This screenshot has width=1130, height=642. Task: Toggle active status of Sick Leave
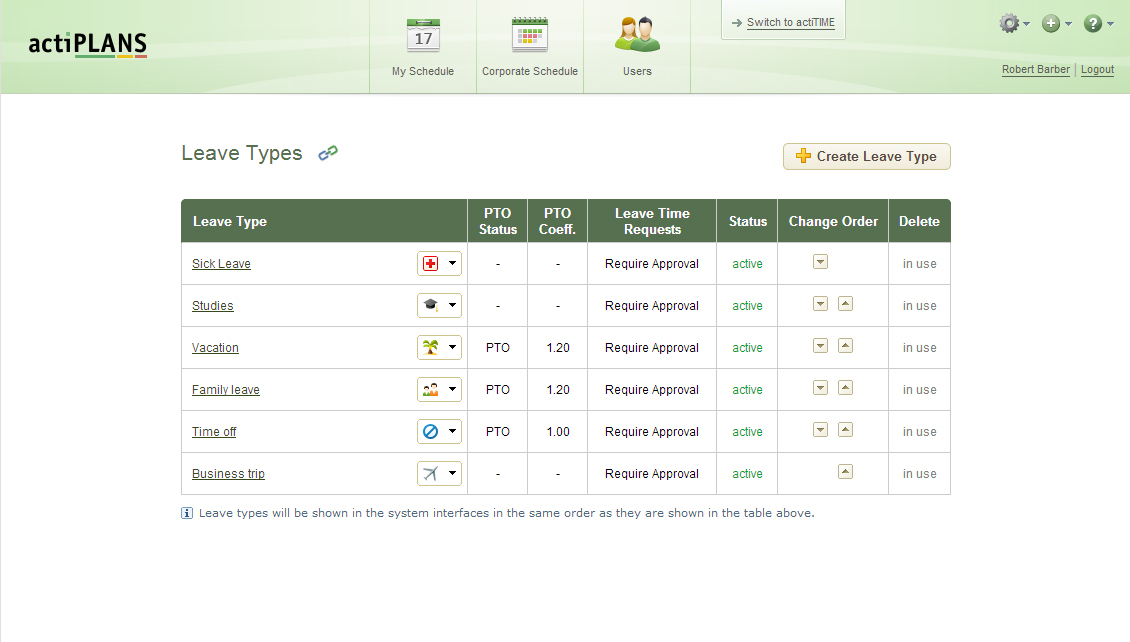pyautogui.click(x=747, y=264)
